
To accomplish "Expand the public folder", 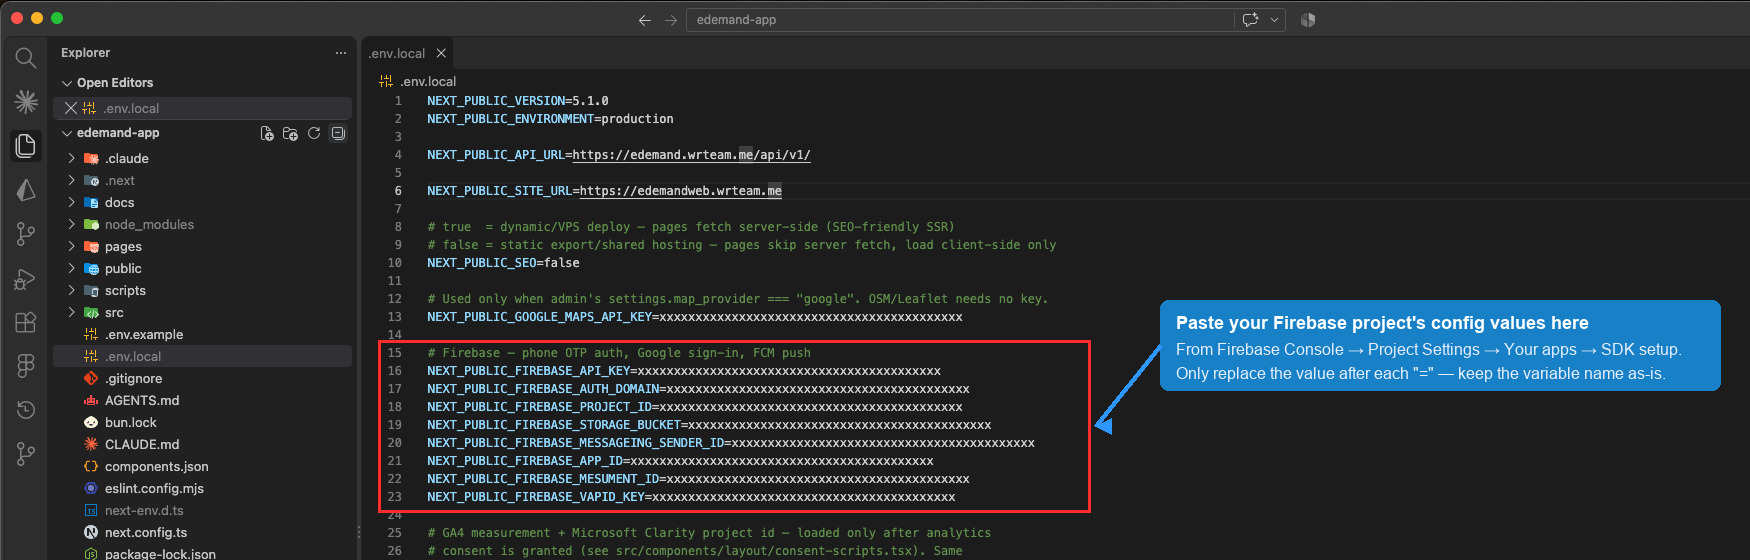I will point(72,268).
